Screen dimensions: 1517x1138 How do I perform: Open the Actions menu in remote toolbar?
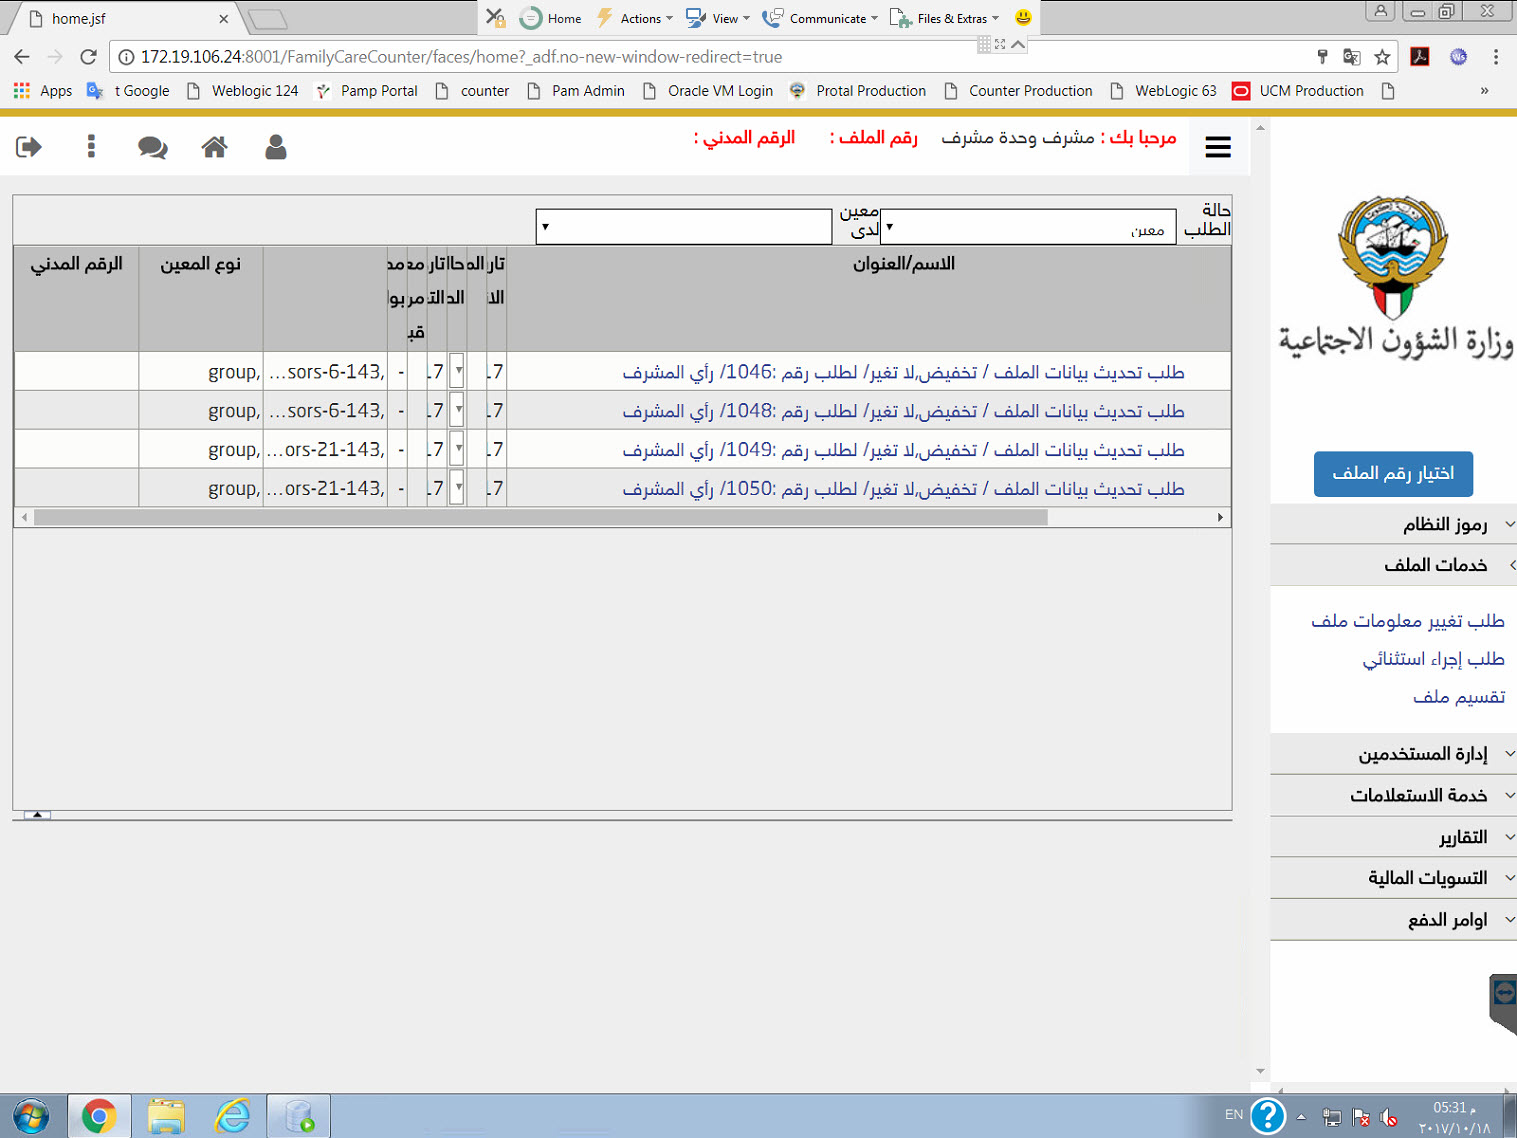click(x=635, y=18)
